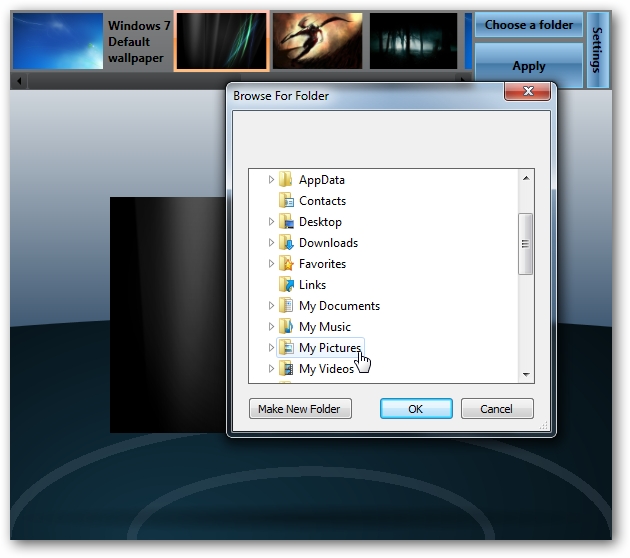Expand the My Documents tree node
The width and height of the screenshot is (630, 558).
point(271,305)
